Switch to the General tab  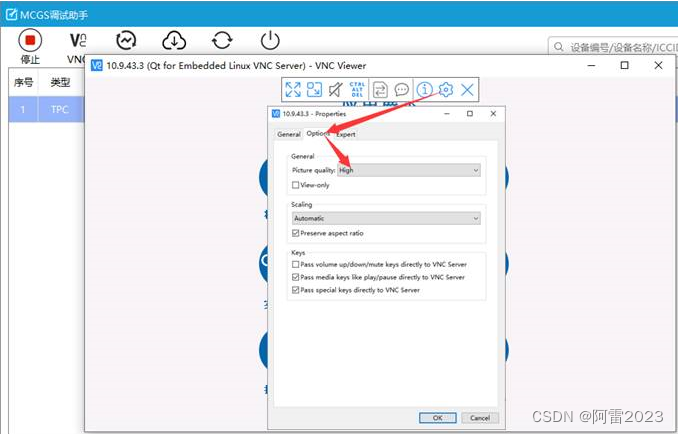pos(289,134)
